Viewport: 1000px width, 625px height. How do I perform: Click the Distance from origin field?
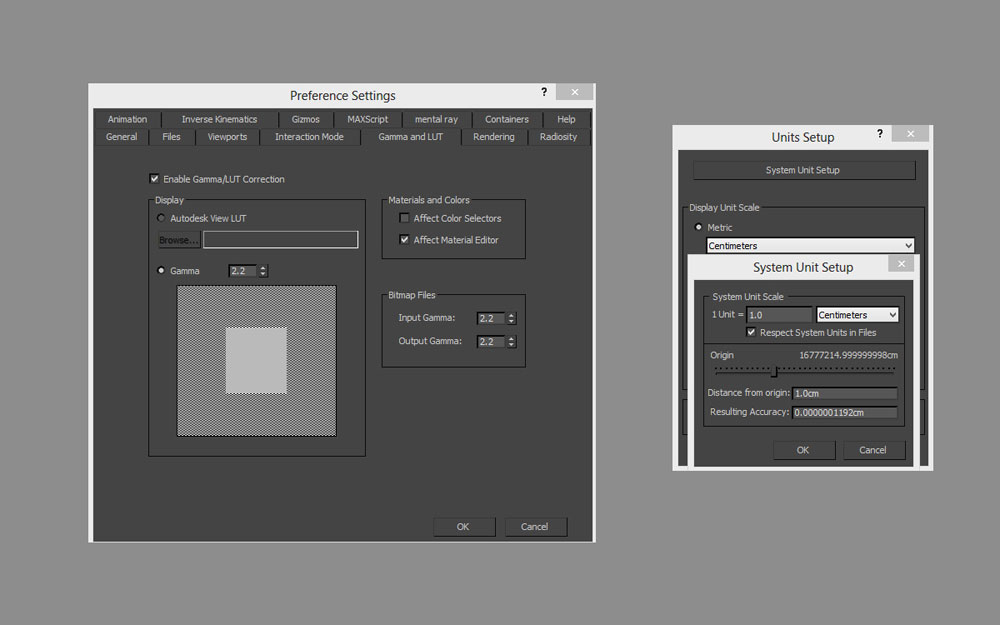tap(844, 394)
